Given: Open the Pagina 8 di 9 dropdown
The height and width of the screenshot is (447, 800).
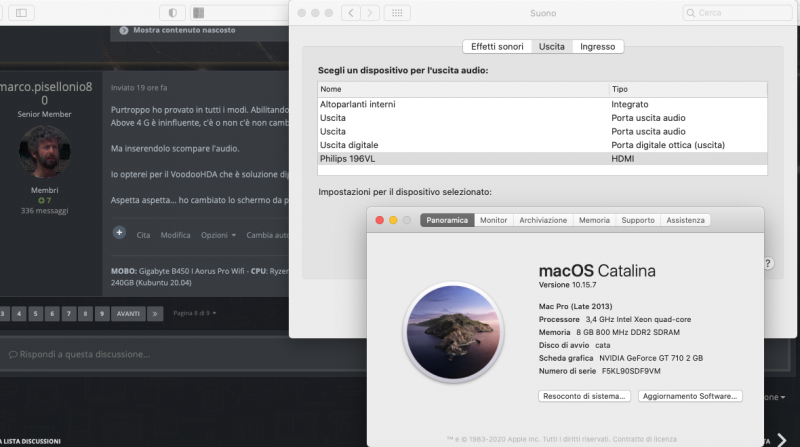Looking at the screenshot, I should click(194, 313).
